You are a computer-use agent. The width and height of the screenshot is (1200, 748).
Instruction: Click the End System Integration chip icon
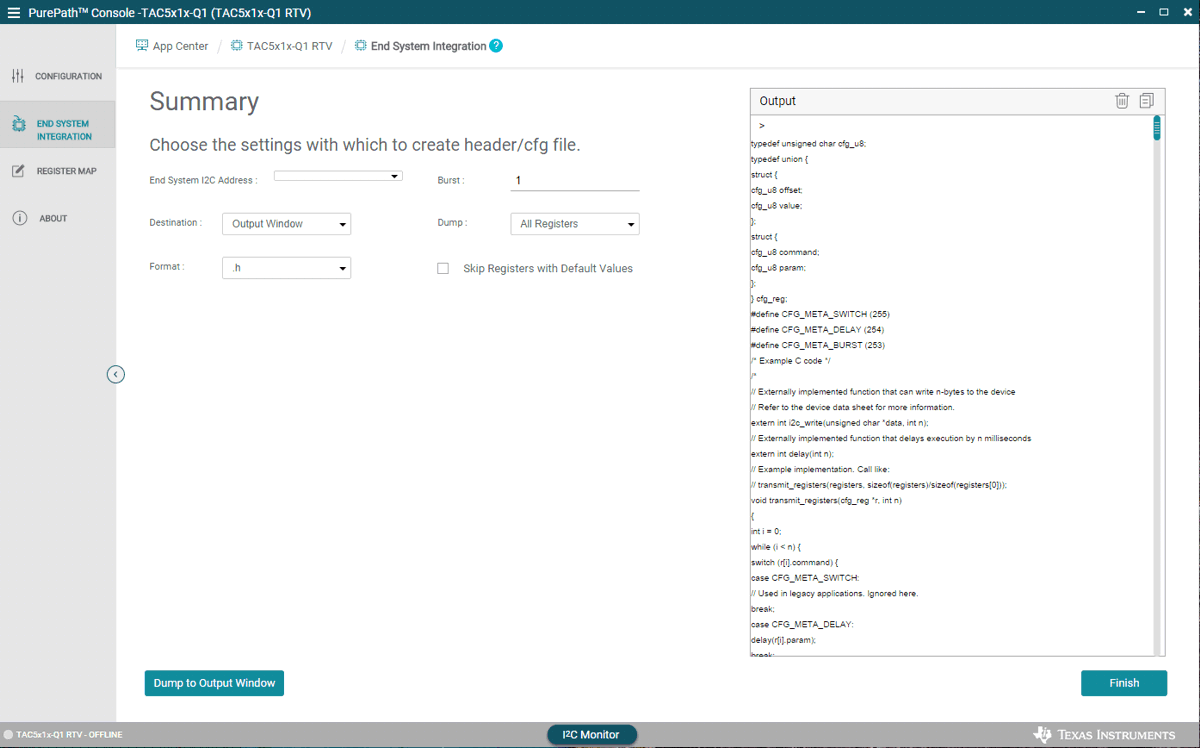pos(18,124)
